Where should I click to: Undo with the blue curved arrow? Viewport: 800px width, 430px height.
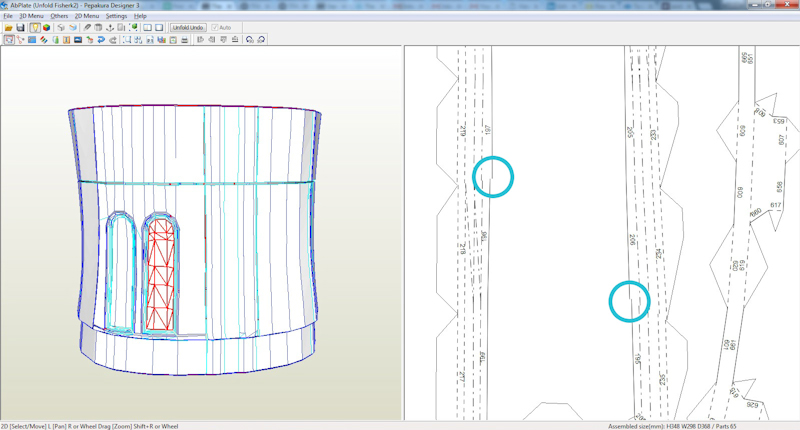(101, 40)
